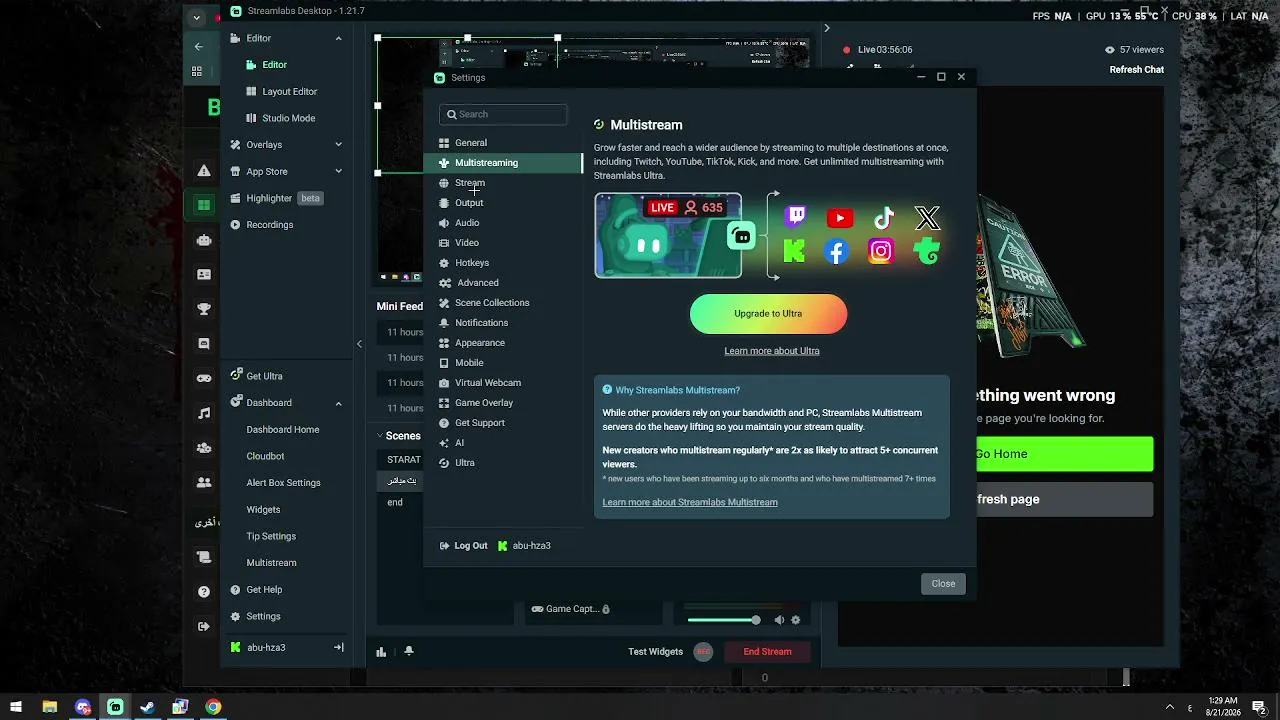Open the Cloudbot robot icon in left strip
1280x720 pixels.
[204, 240]
